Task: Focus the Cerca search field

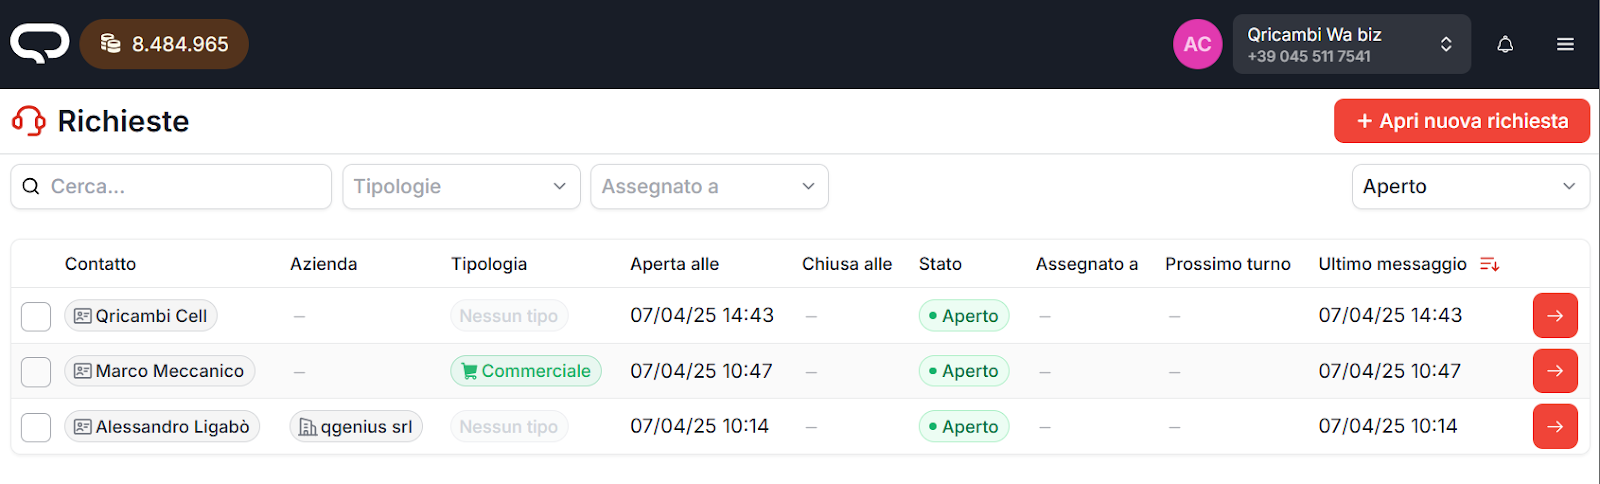Action: coord(171,187)
